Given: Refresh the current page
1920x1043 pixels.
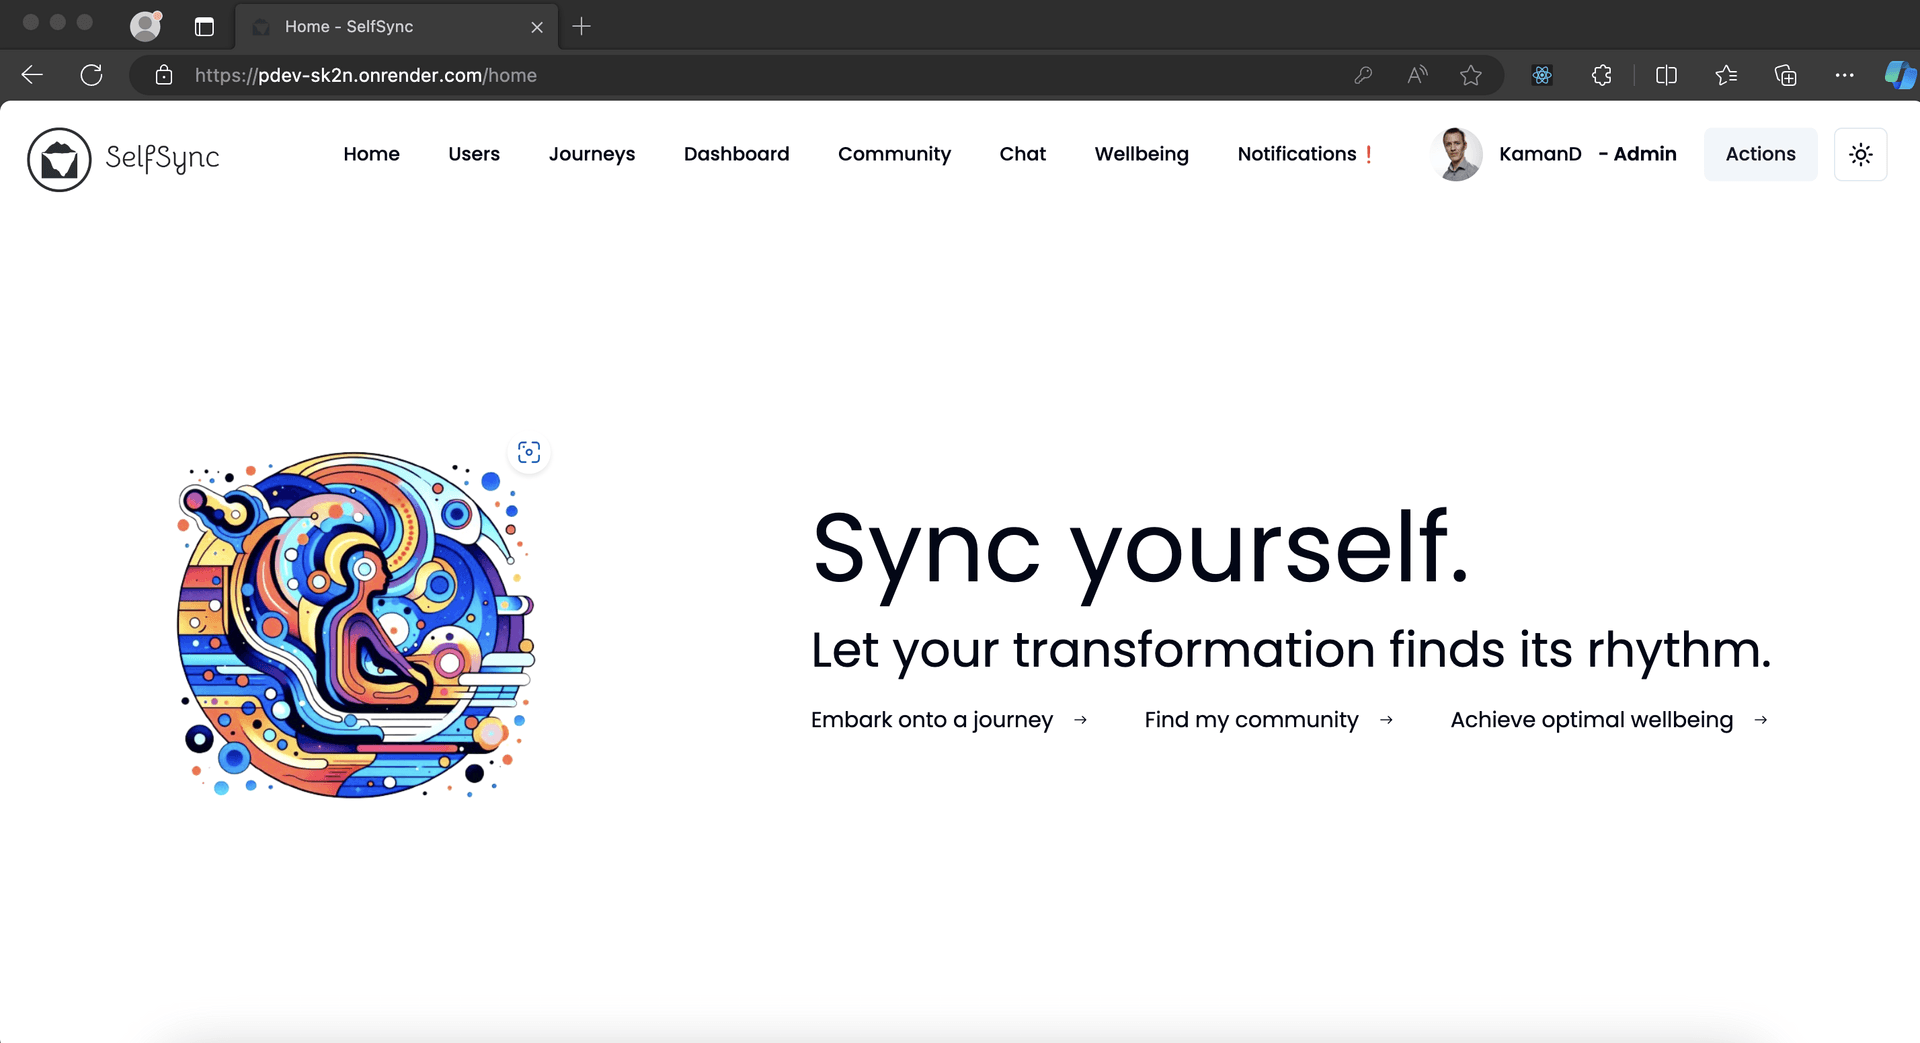Looking at the screenshot, I should point(91,74).
